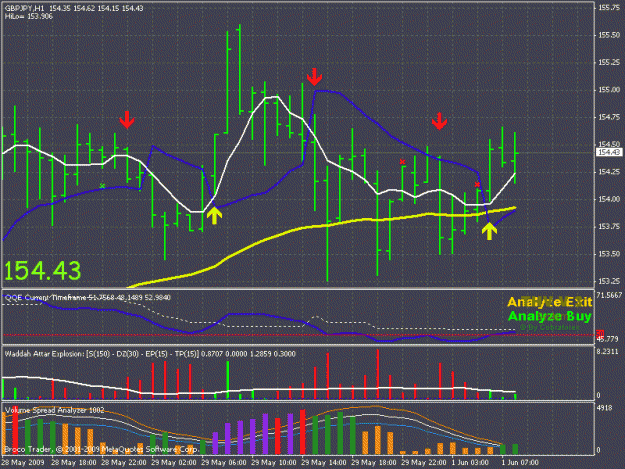
Task: Click the 154.25 price axis label
Action: click(609, 172)
